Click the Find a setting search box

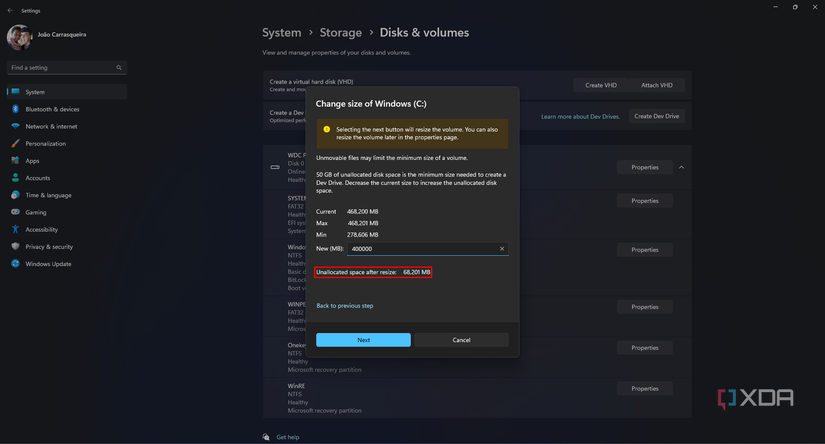click(x=60, y=68)
